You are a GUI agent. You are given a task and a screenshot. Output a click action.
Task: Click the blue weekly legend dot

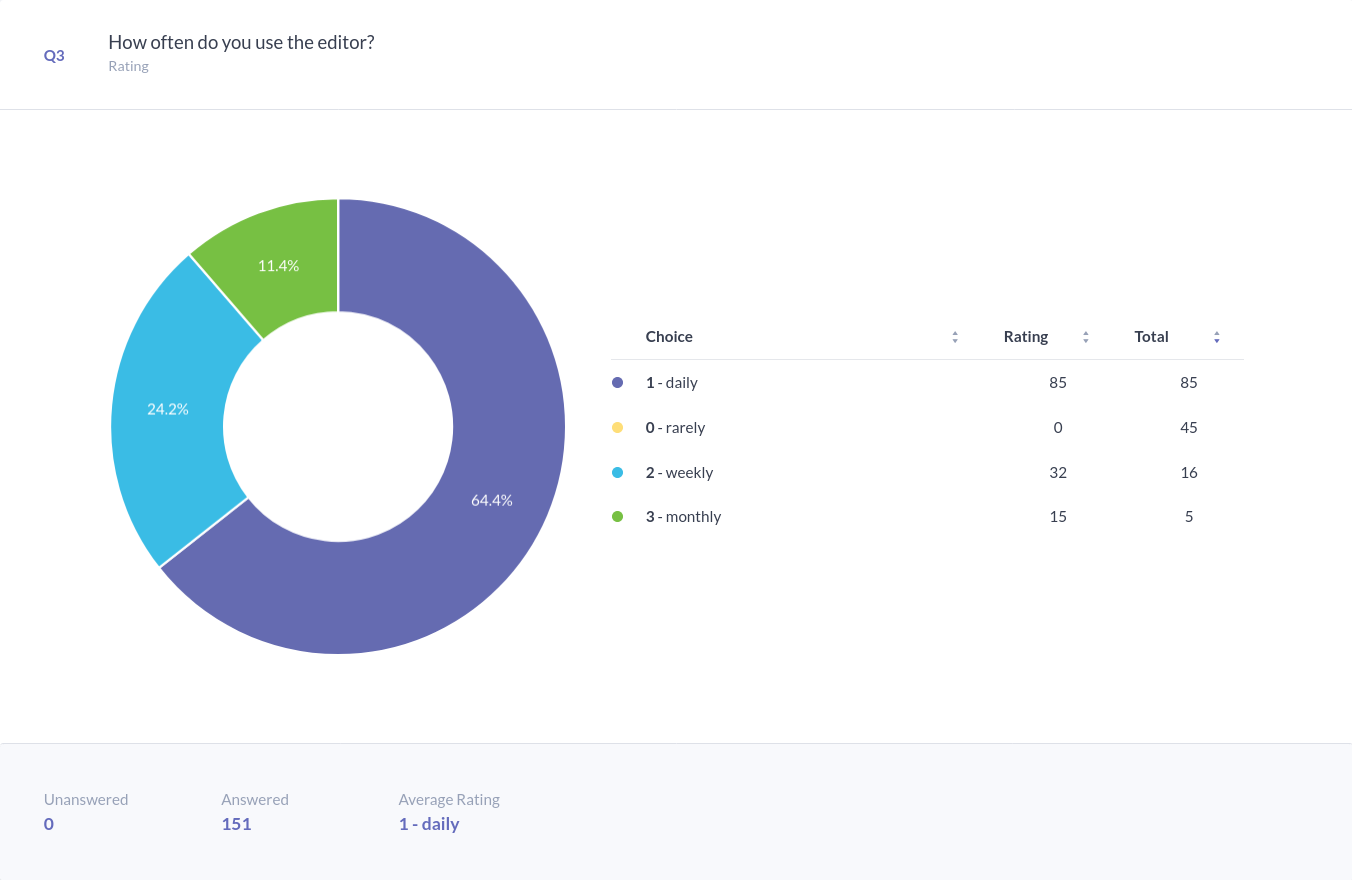[x=617, y=473]
